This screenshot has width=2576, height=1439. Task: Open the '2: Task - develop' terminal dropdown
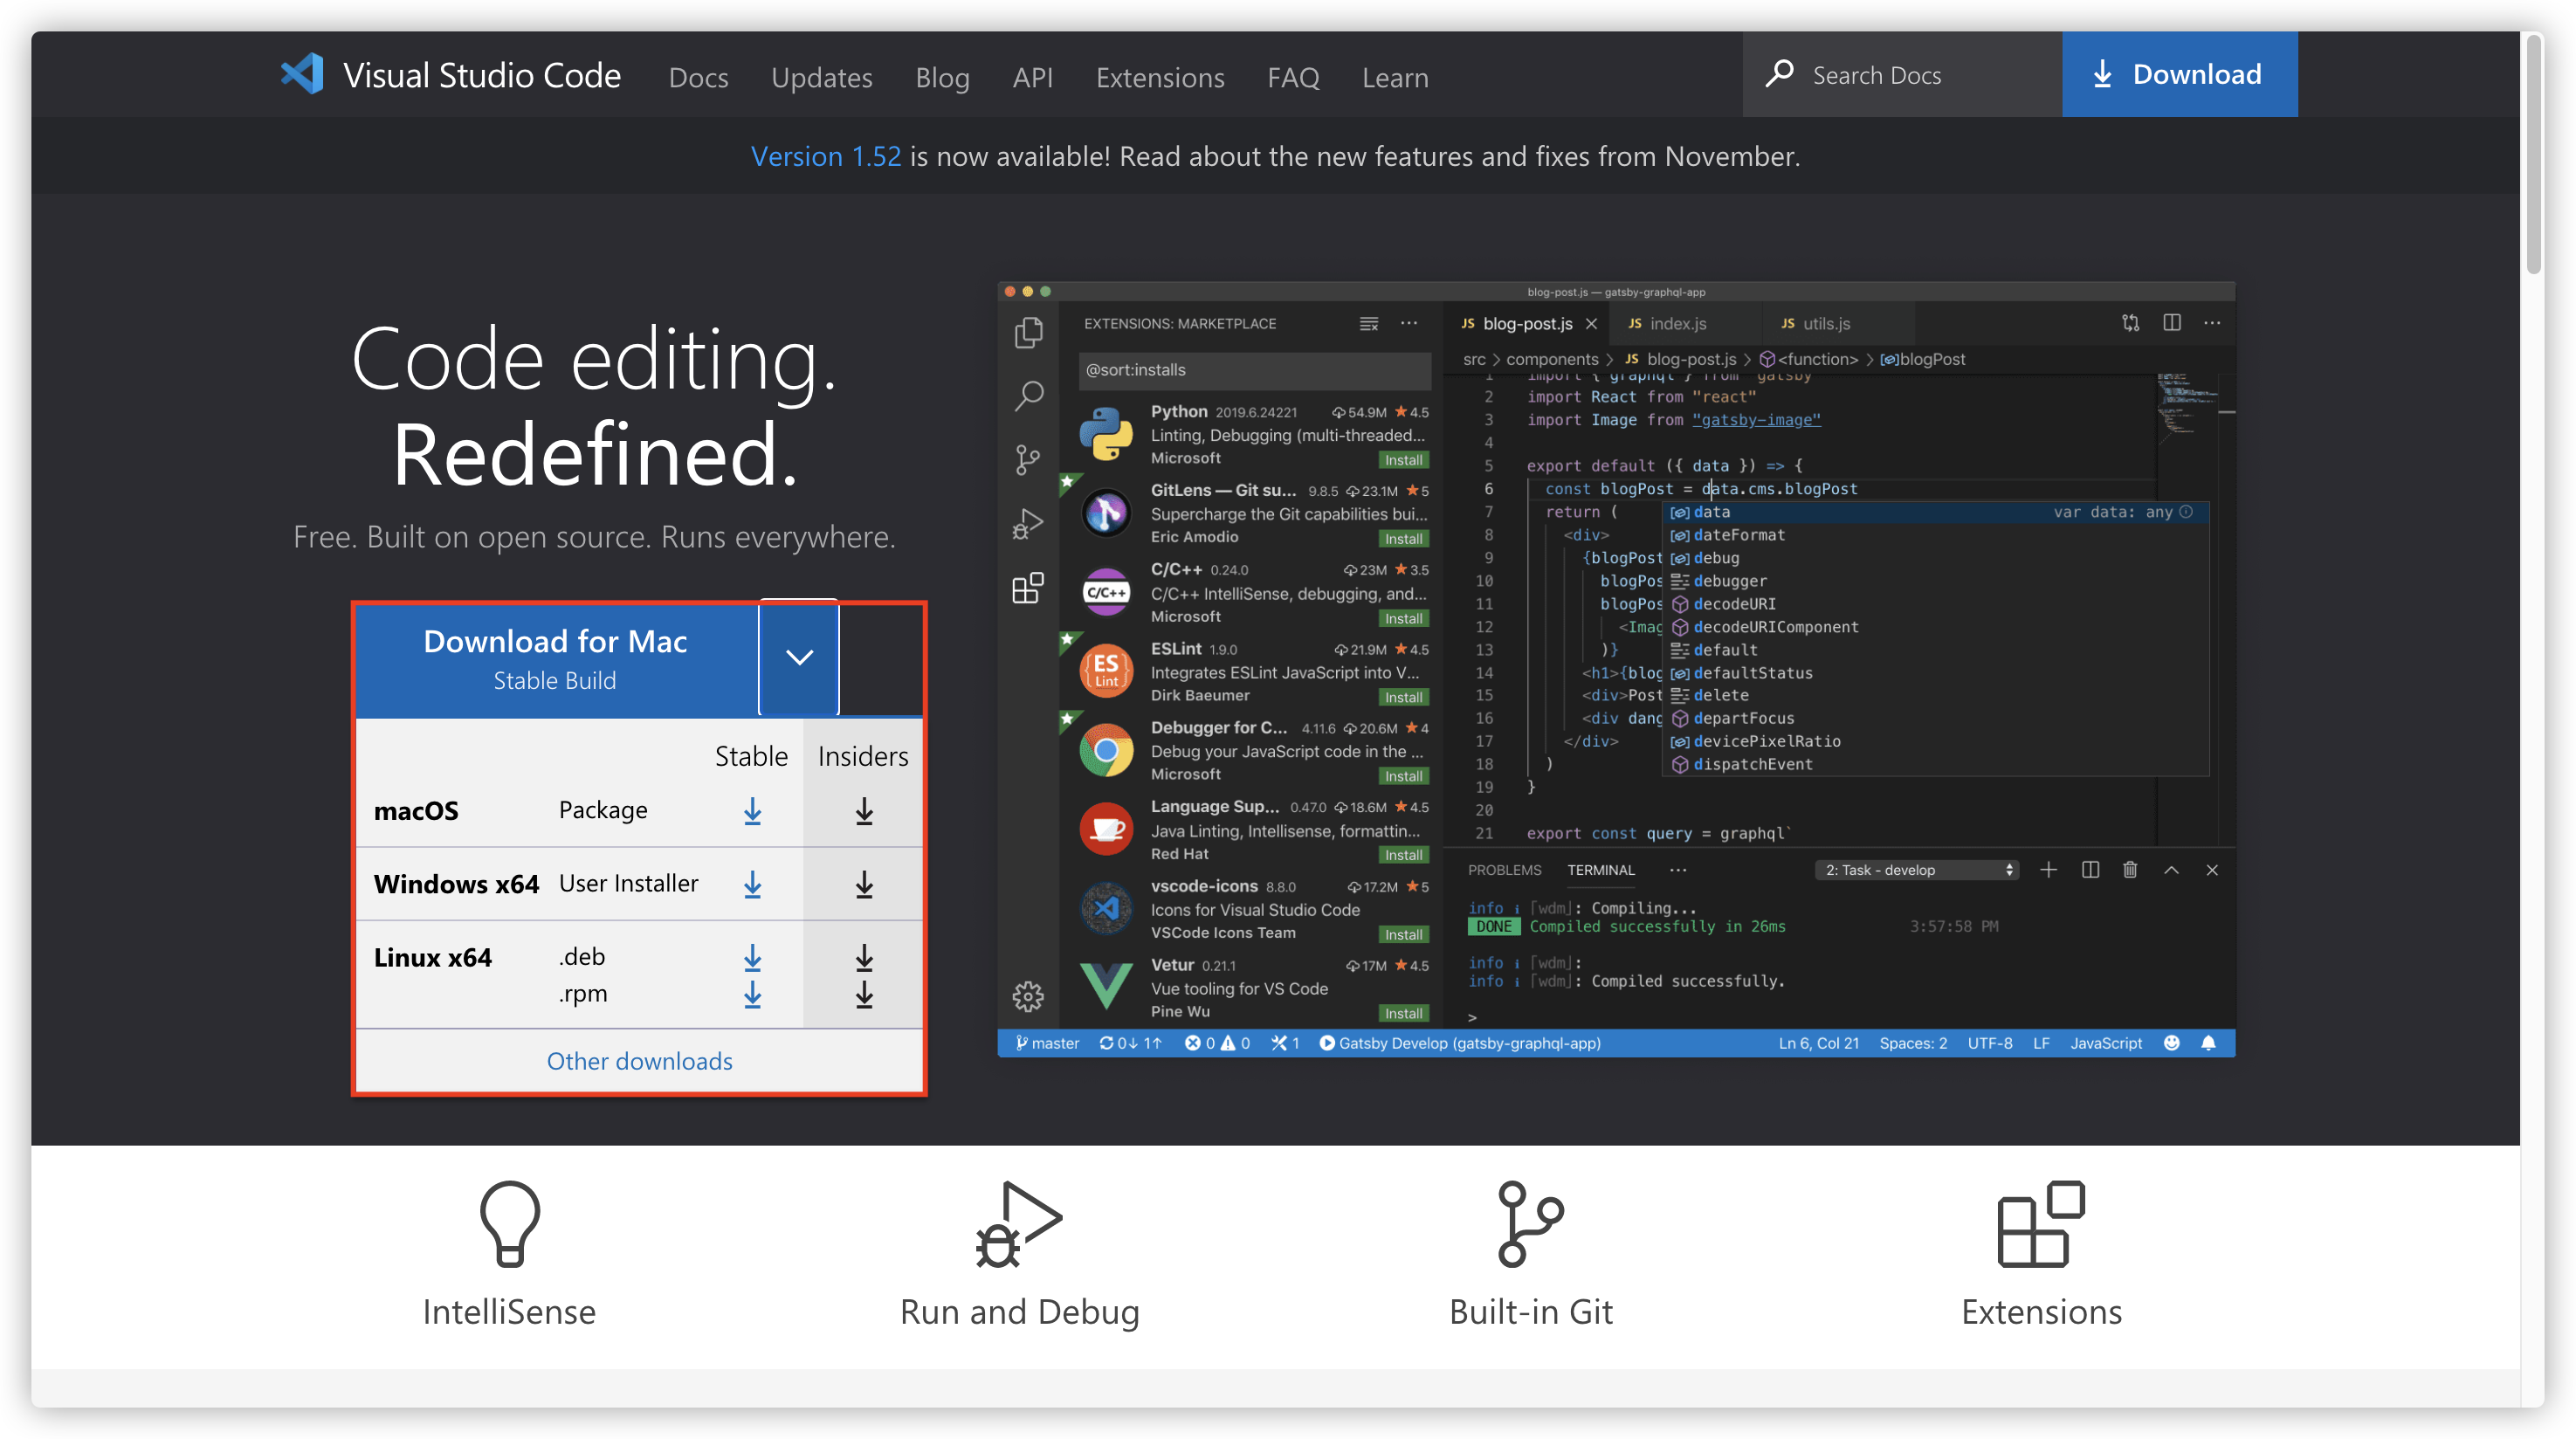1916,870
